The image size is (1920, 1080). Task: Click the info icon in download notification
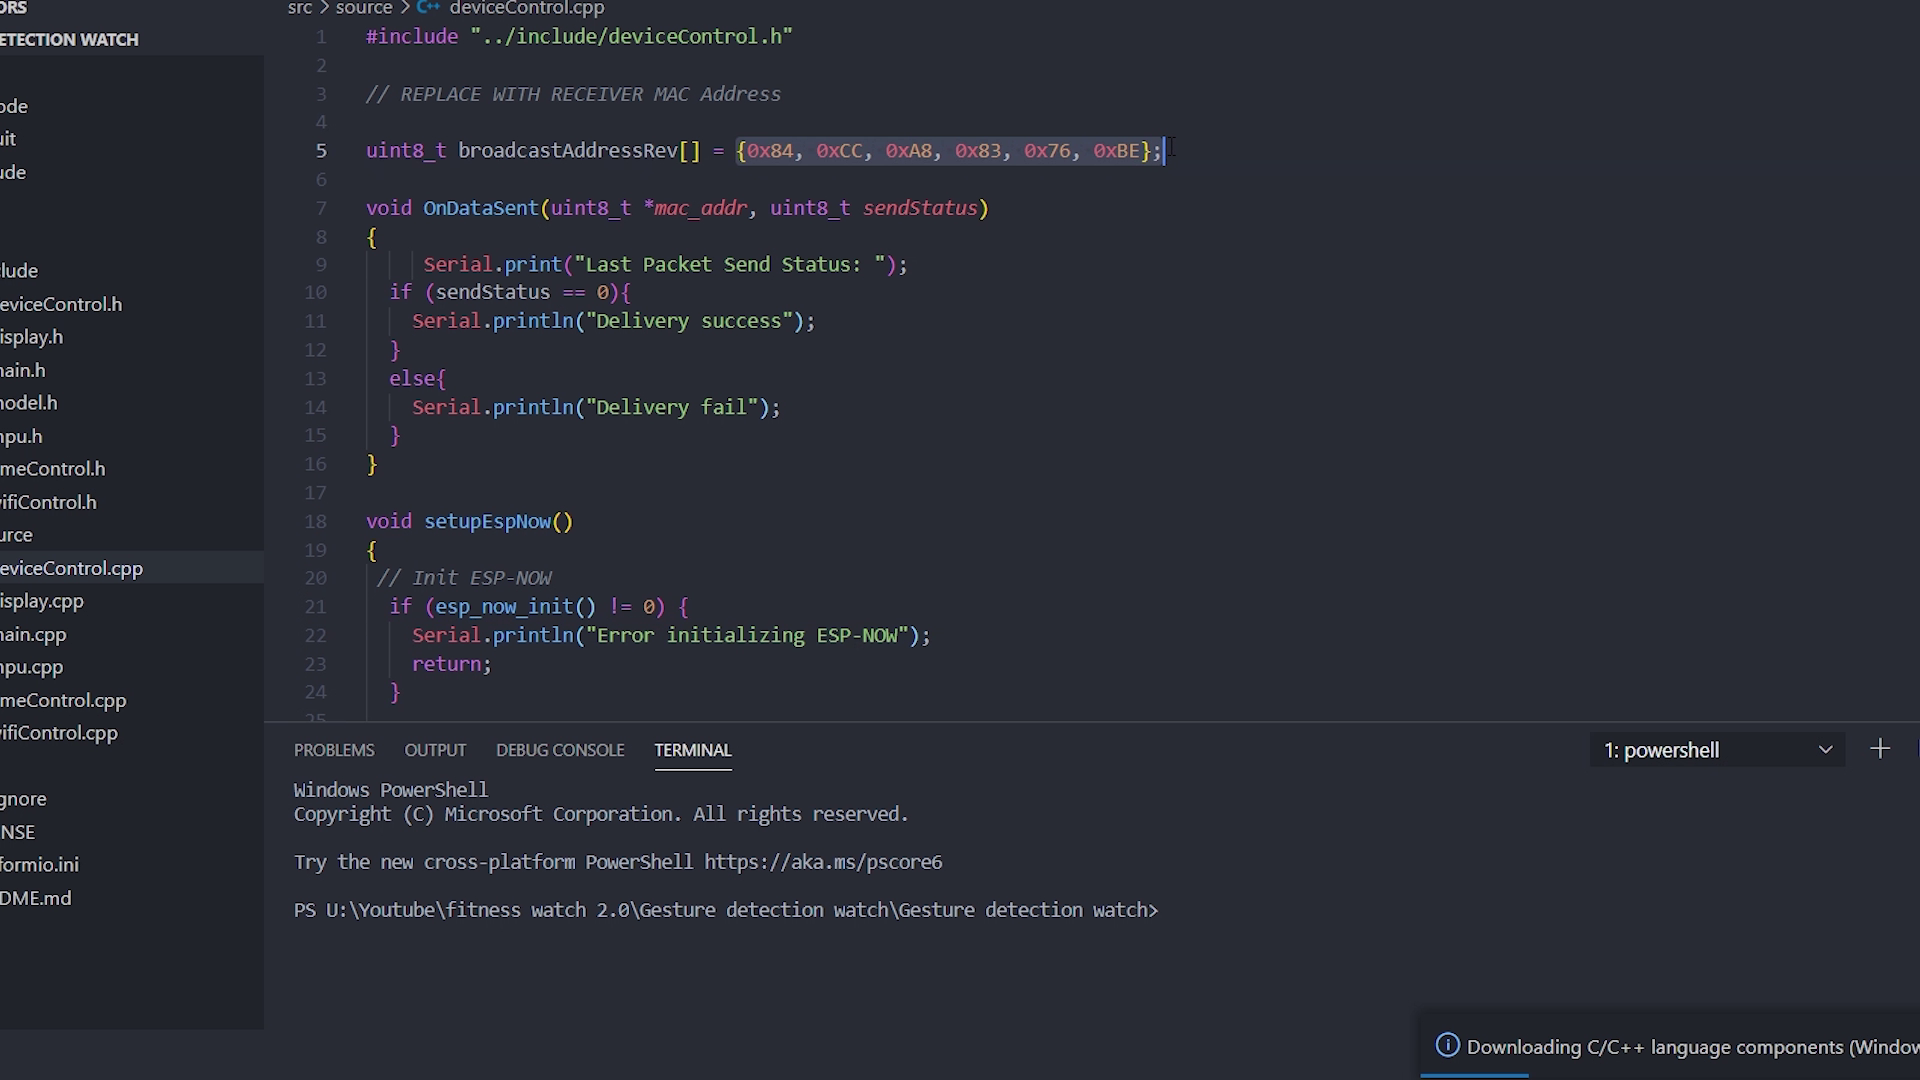(x=1447, y=1046)
